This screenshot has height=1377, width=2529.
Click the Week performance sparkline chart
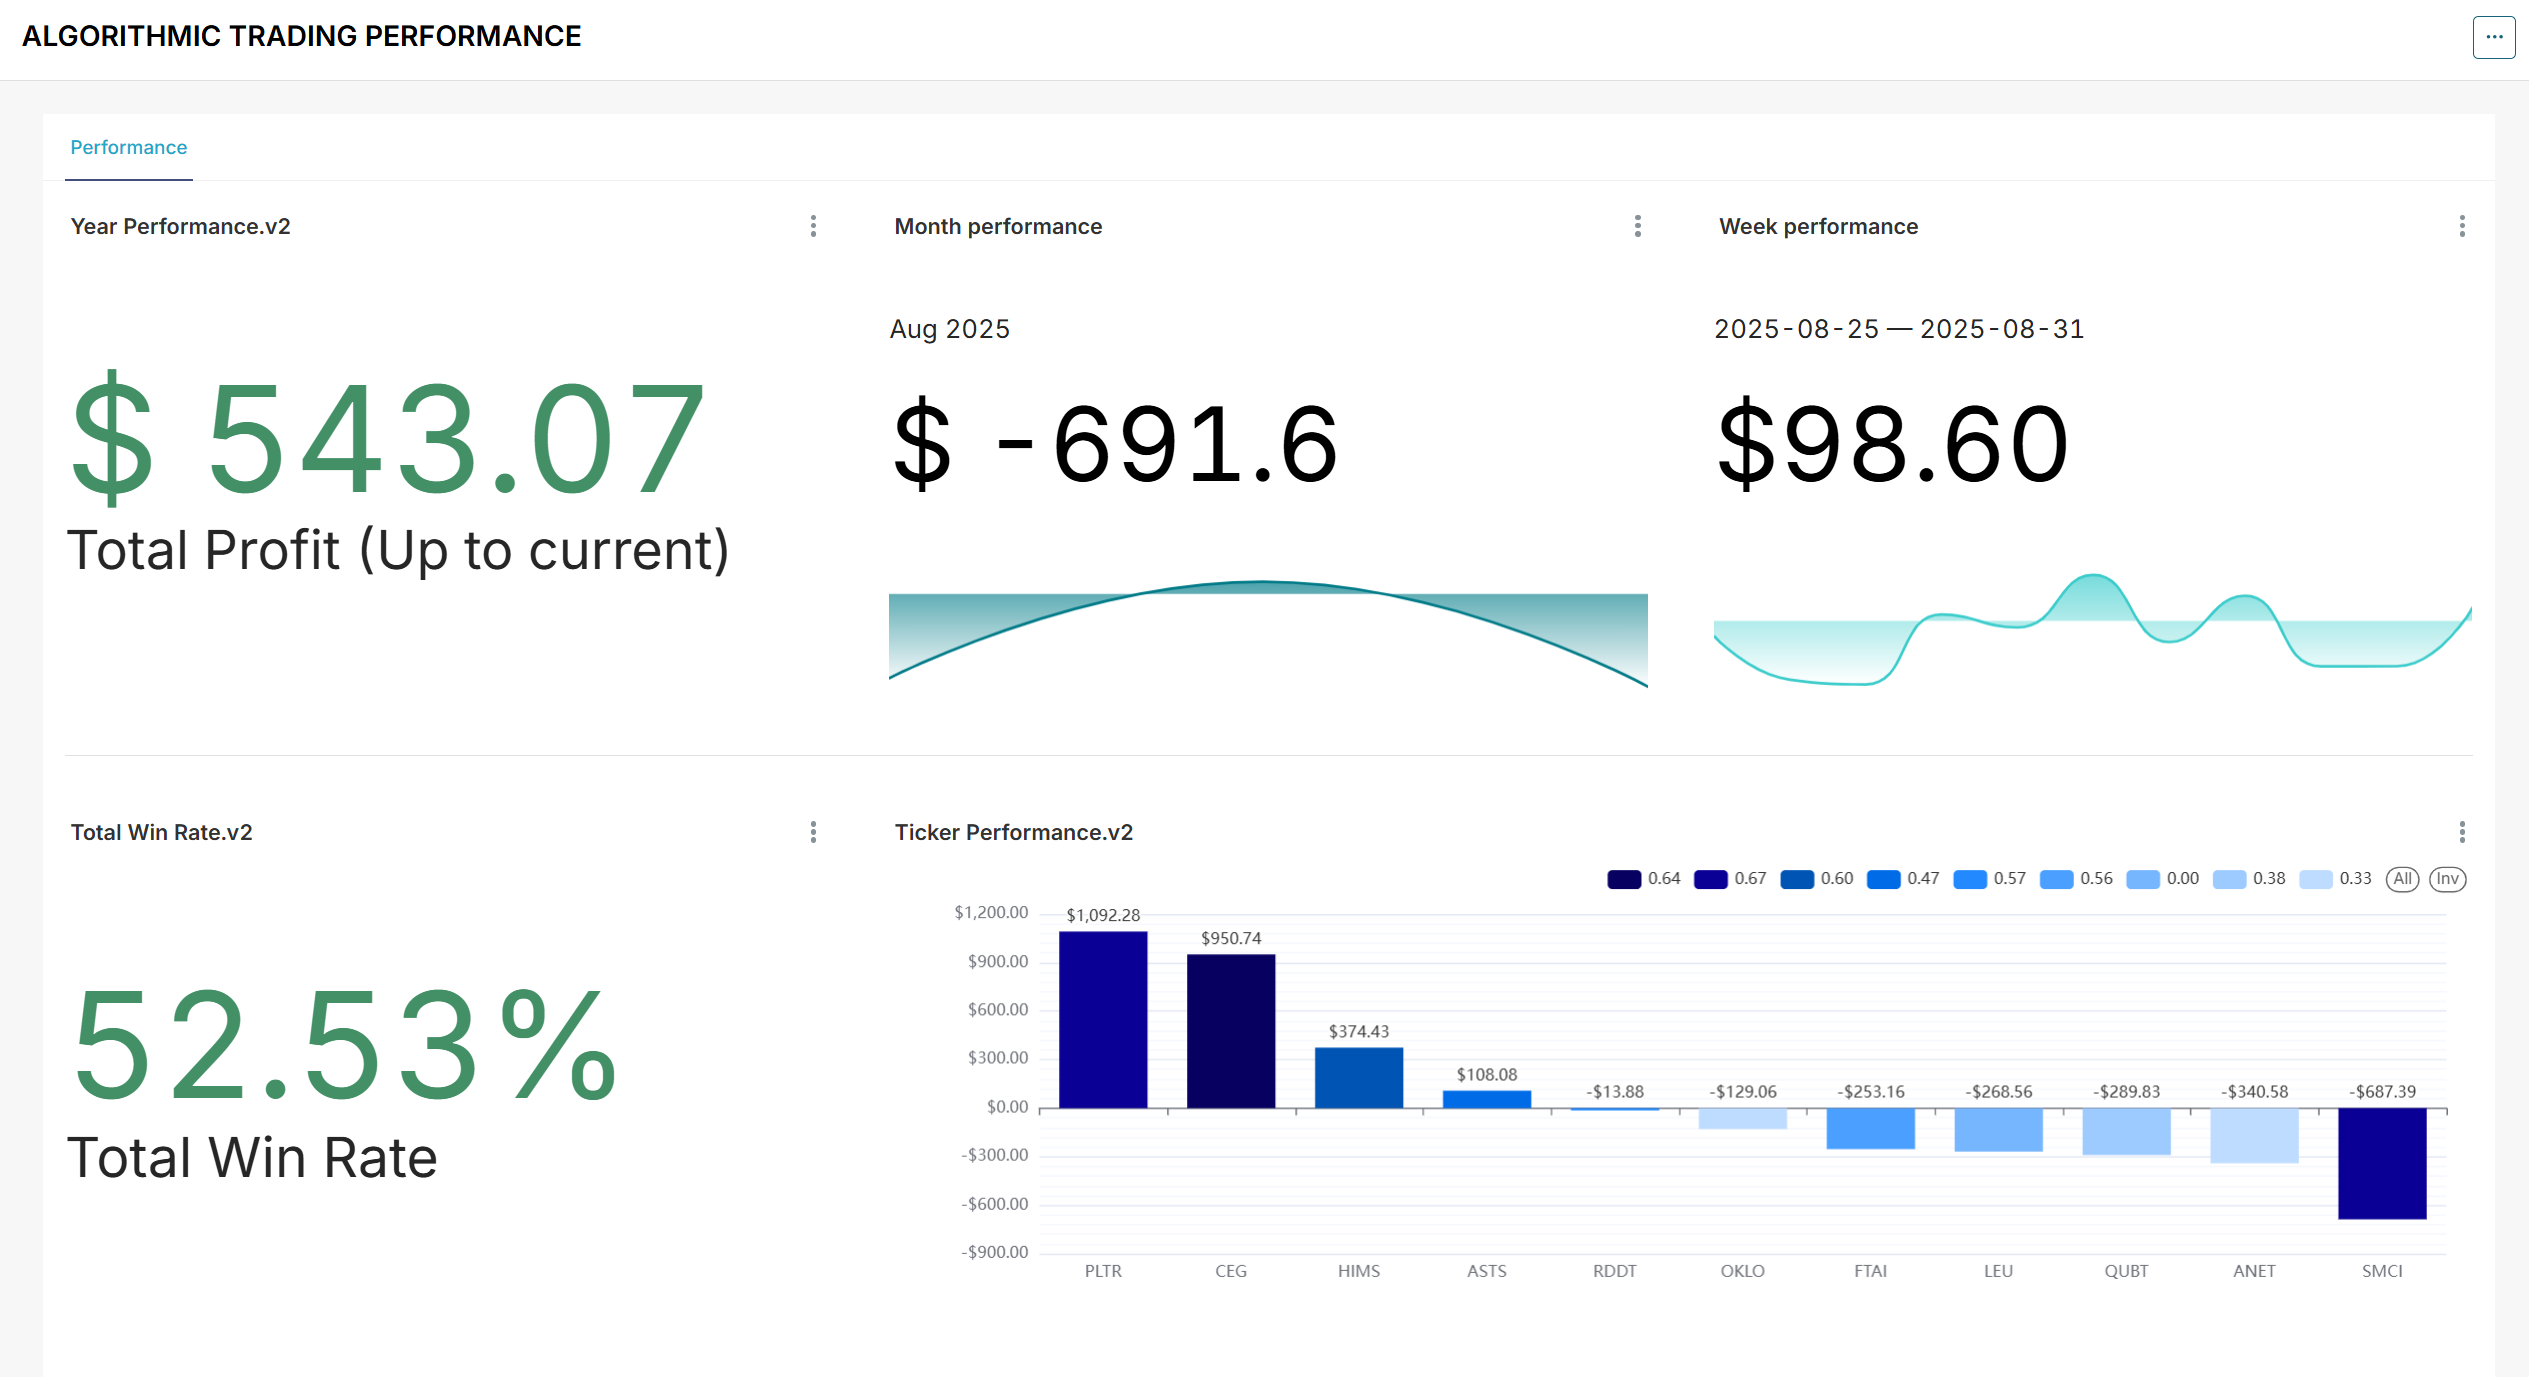click(x=2091, y=630)
